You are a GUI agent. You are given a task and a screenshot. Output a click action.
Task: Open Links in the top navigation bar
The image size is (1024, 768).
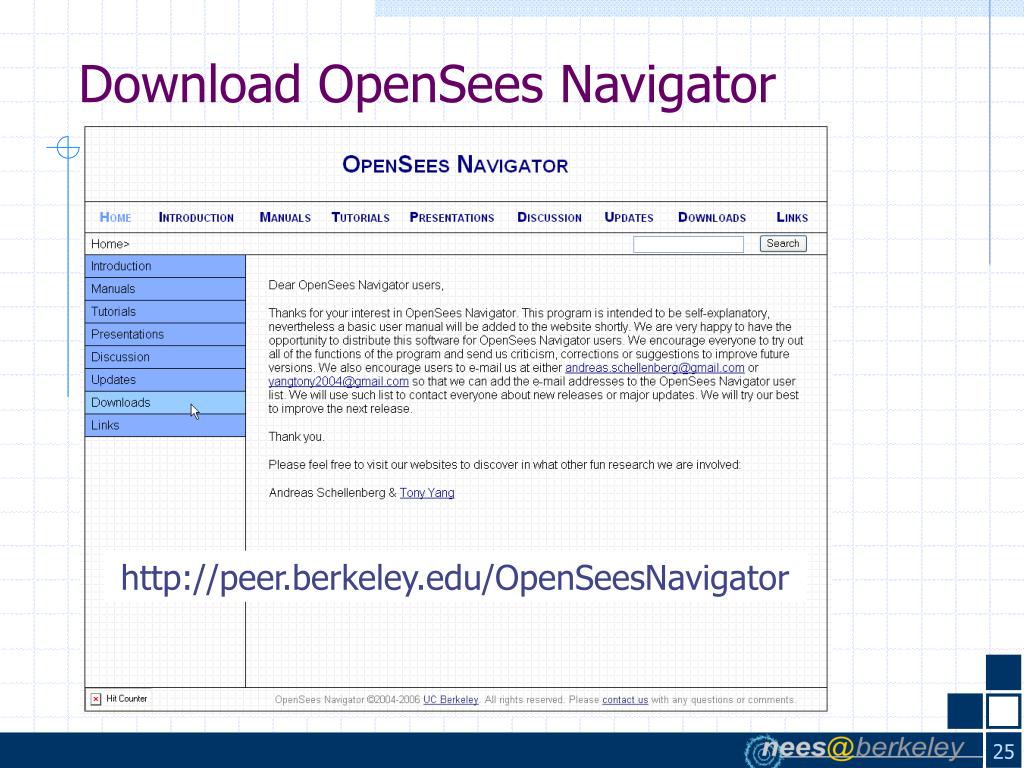792,217
